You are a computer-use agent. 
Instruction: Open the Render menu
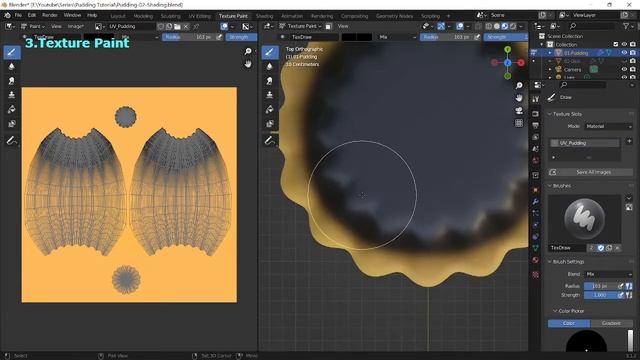pos(50,15)
